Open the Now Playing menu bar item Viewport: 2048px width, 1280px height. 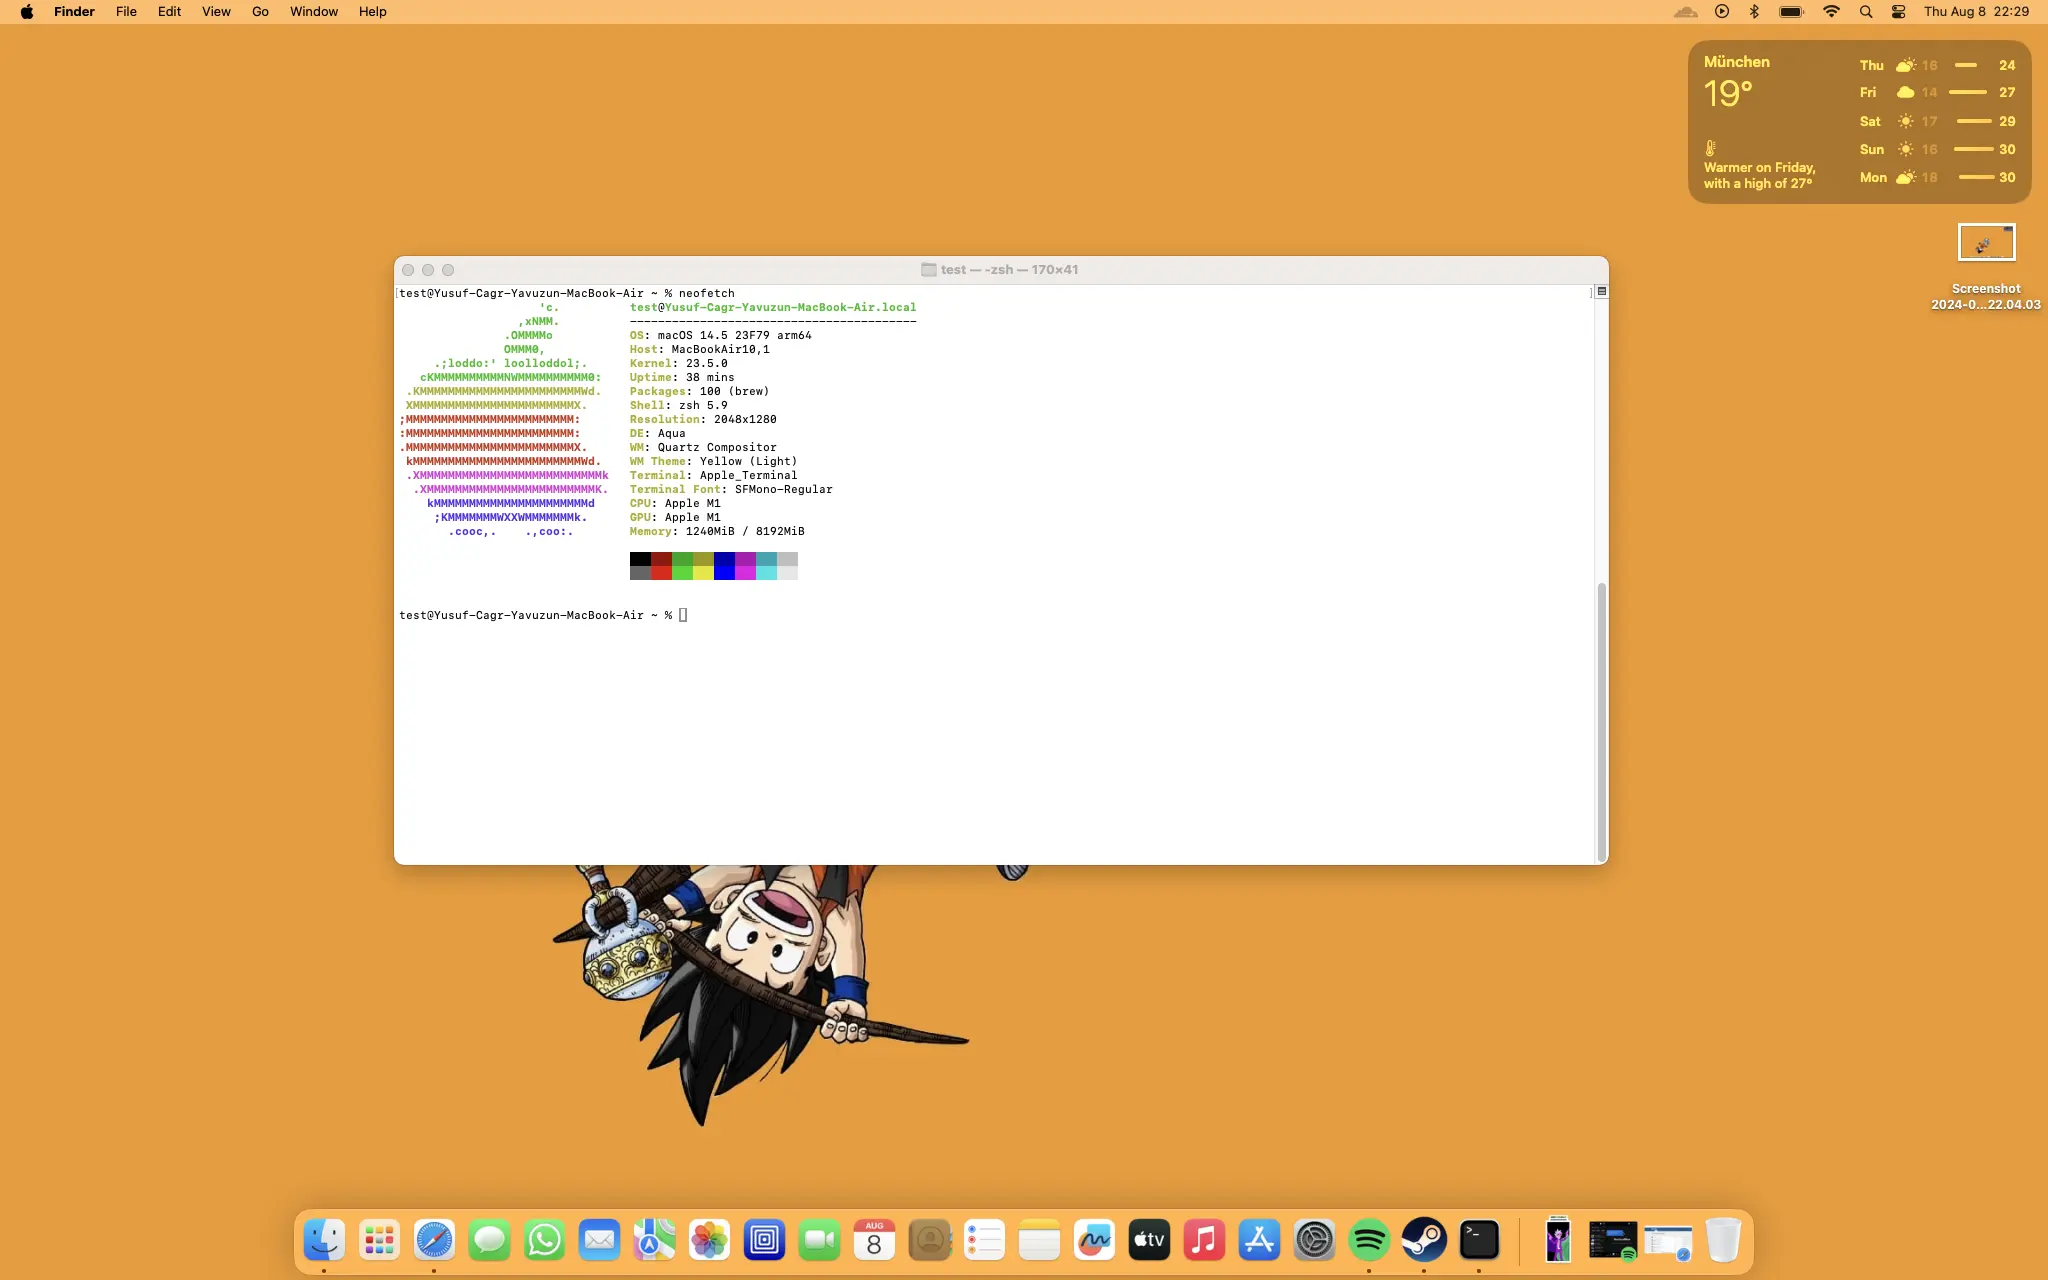(x=1721, y=12)
